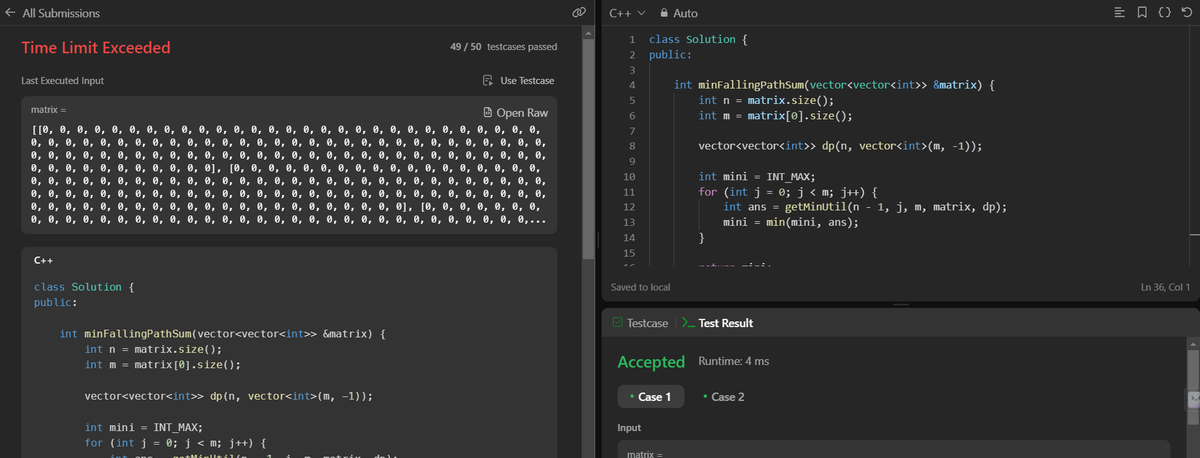
Task: Click the 'Accepted' result text
Action: [x=651, y=361]
